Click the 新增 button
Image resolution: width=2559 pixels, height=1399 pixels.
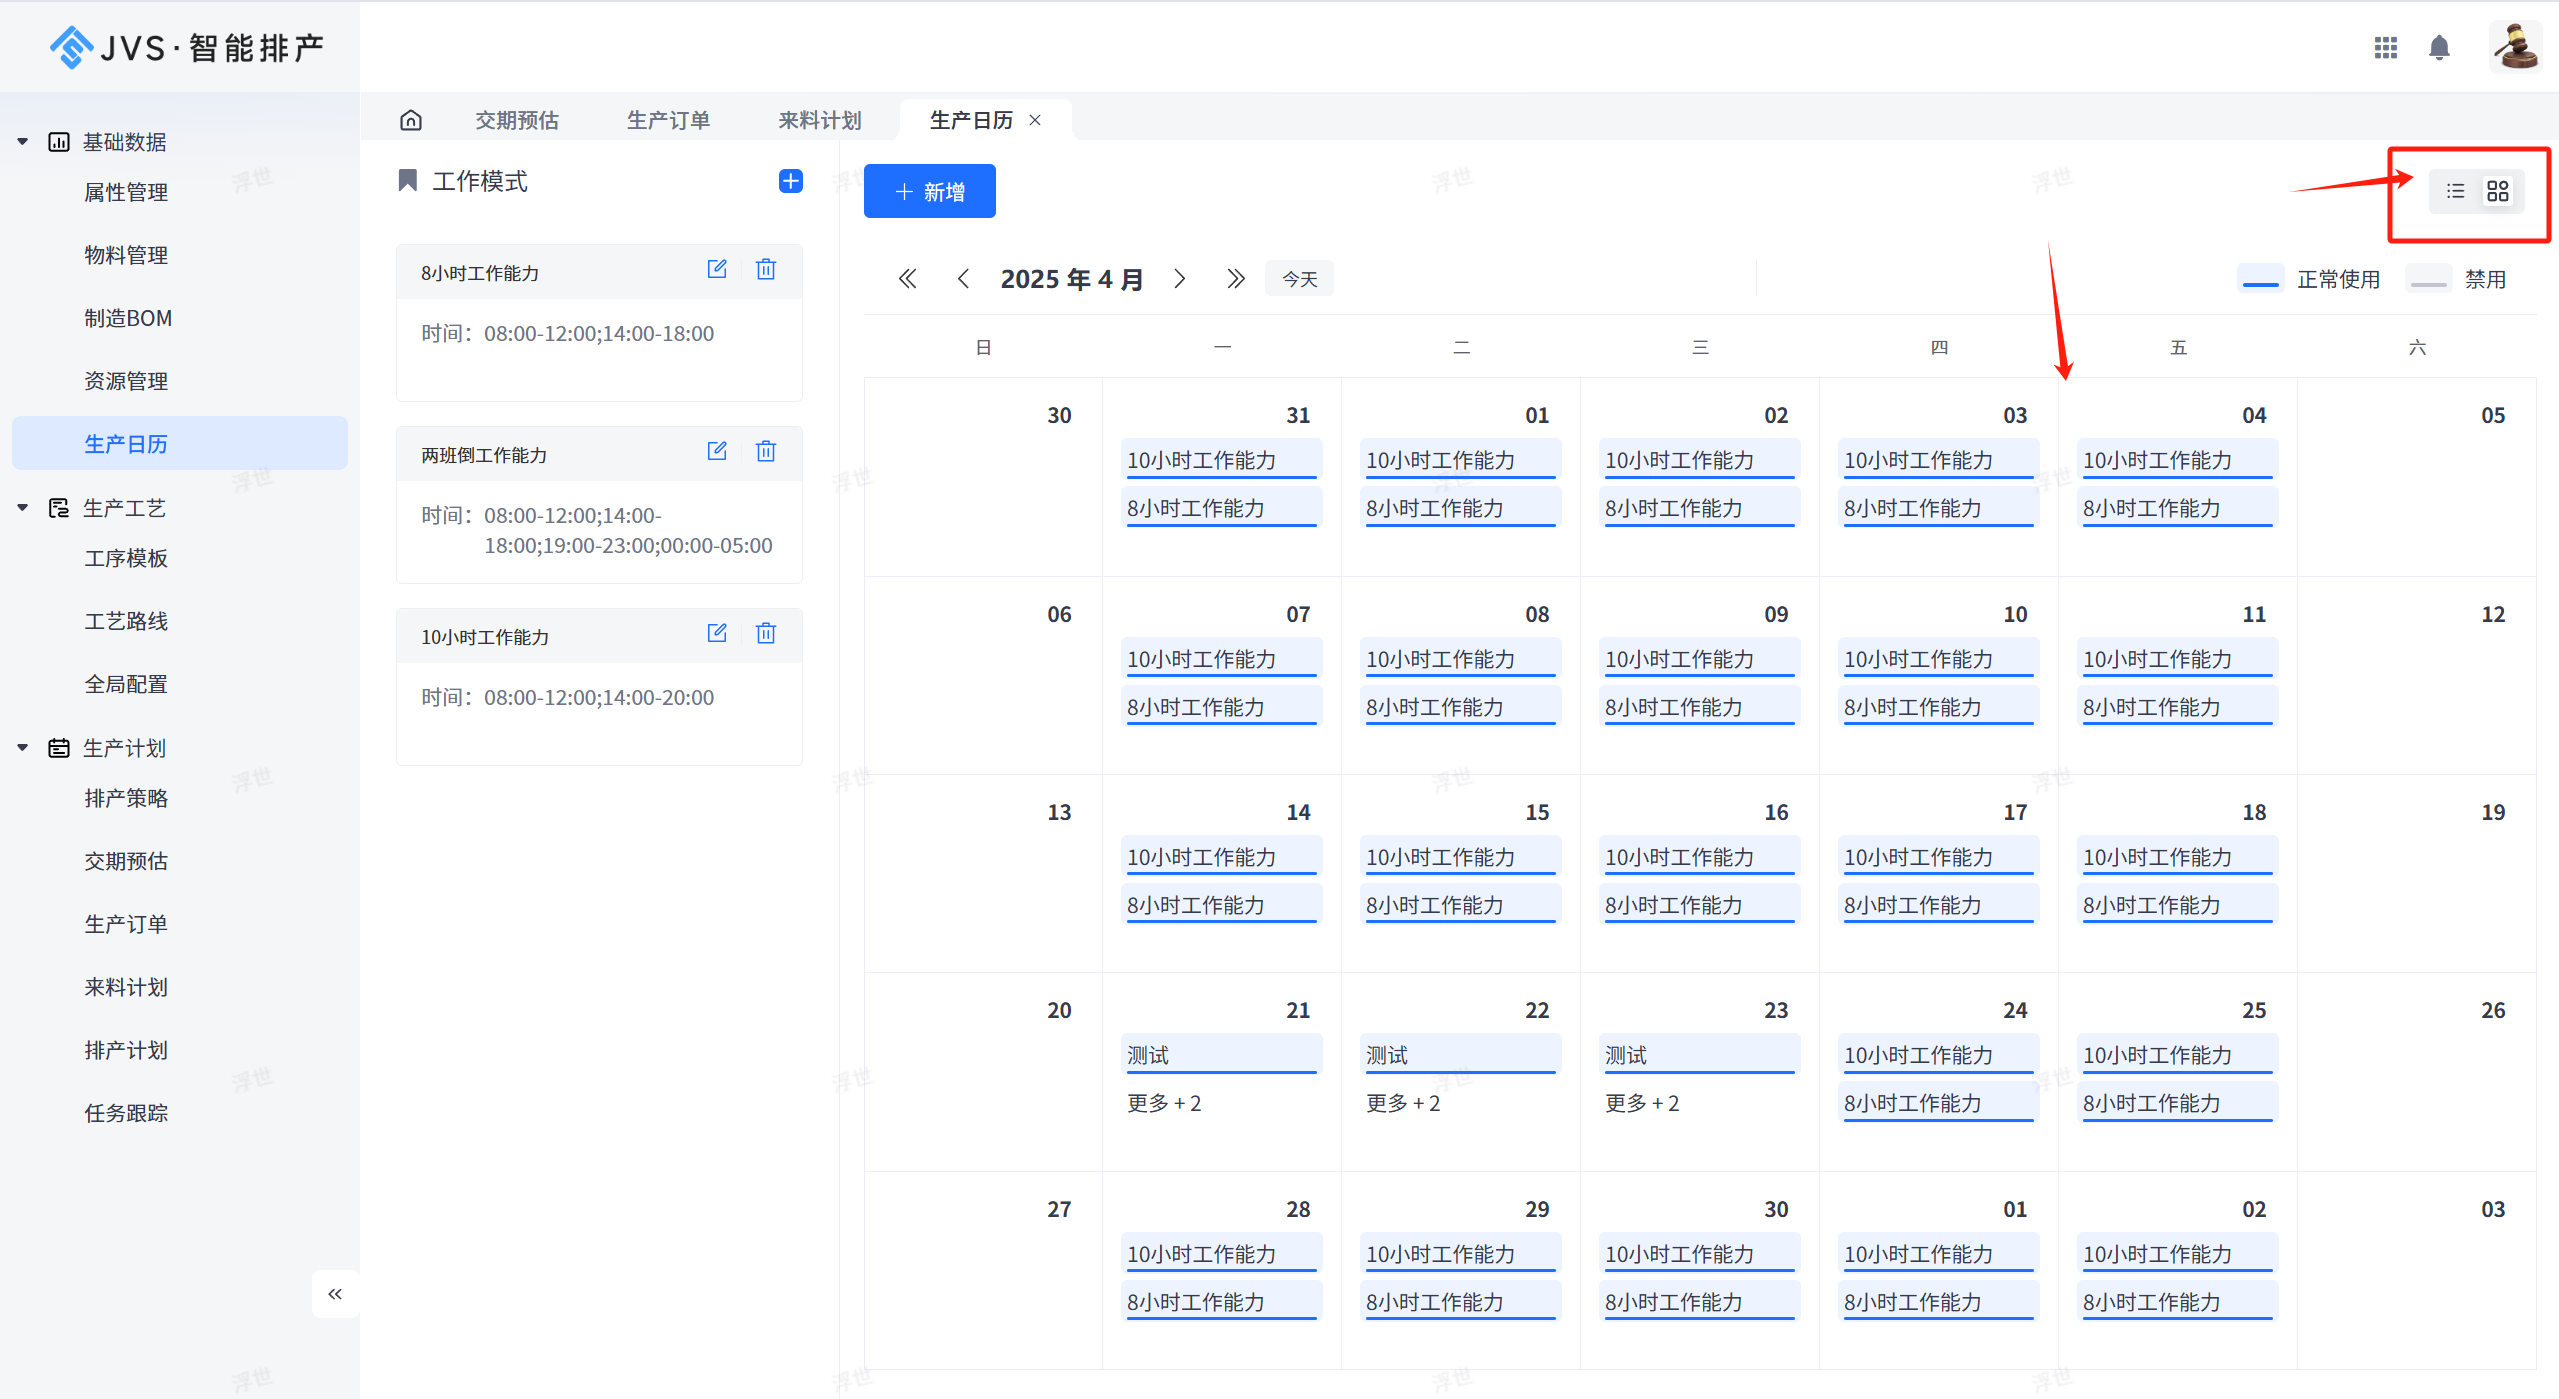coord(929,191)
